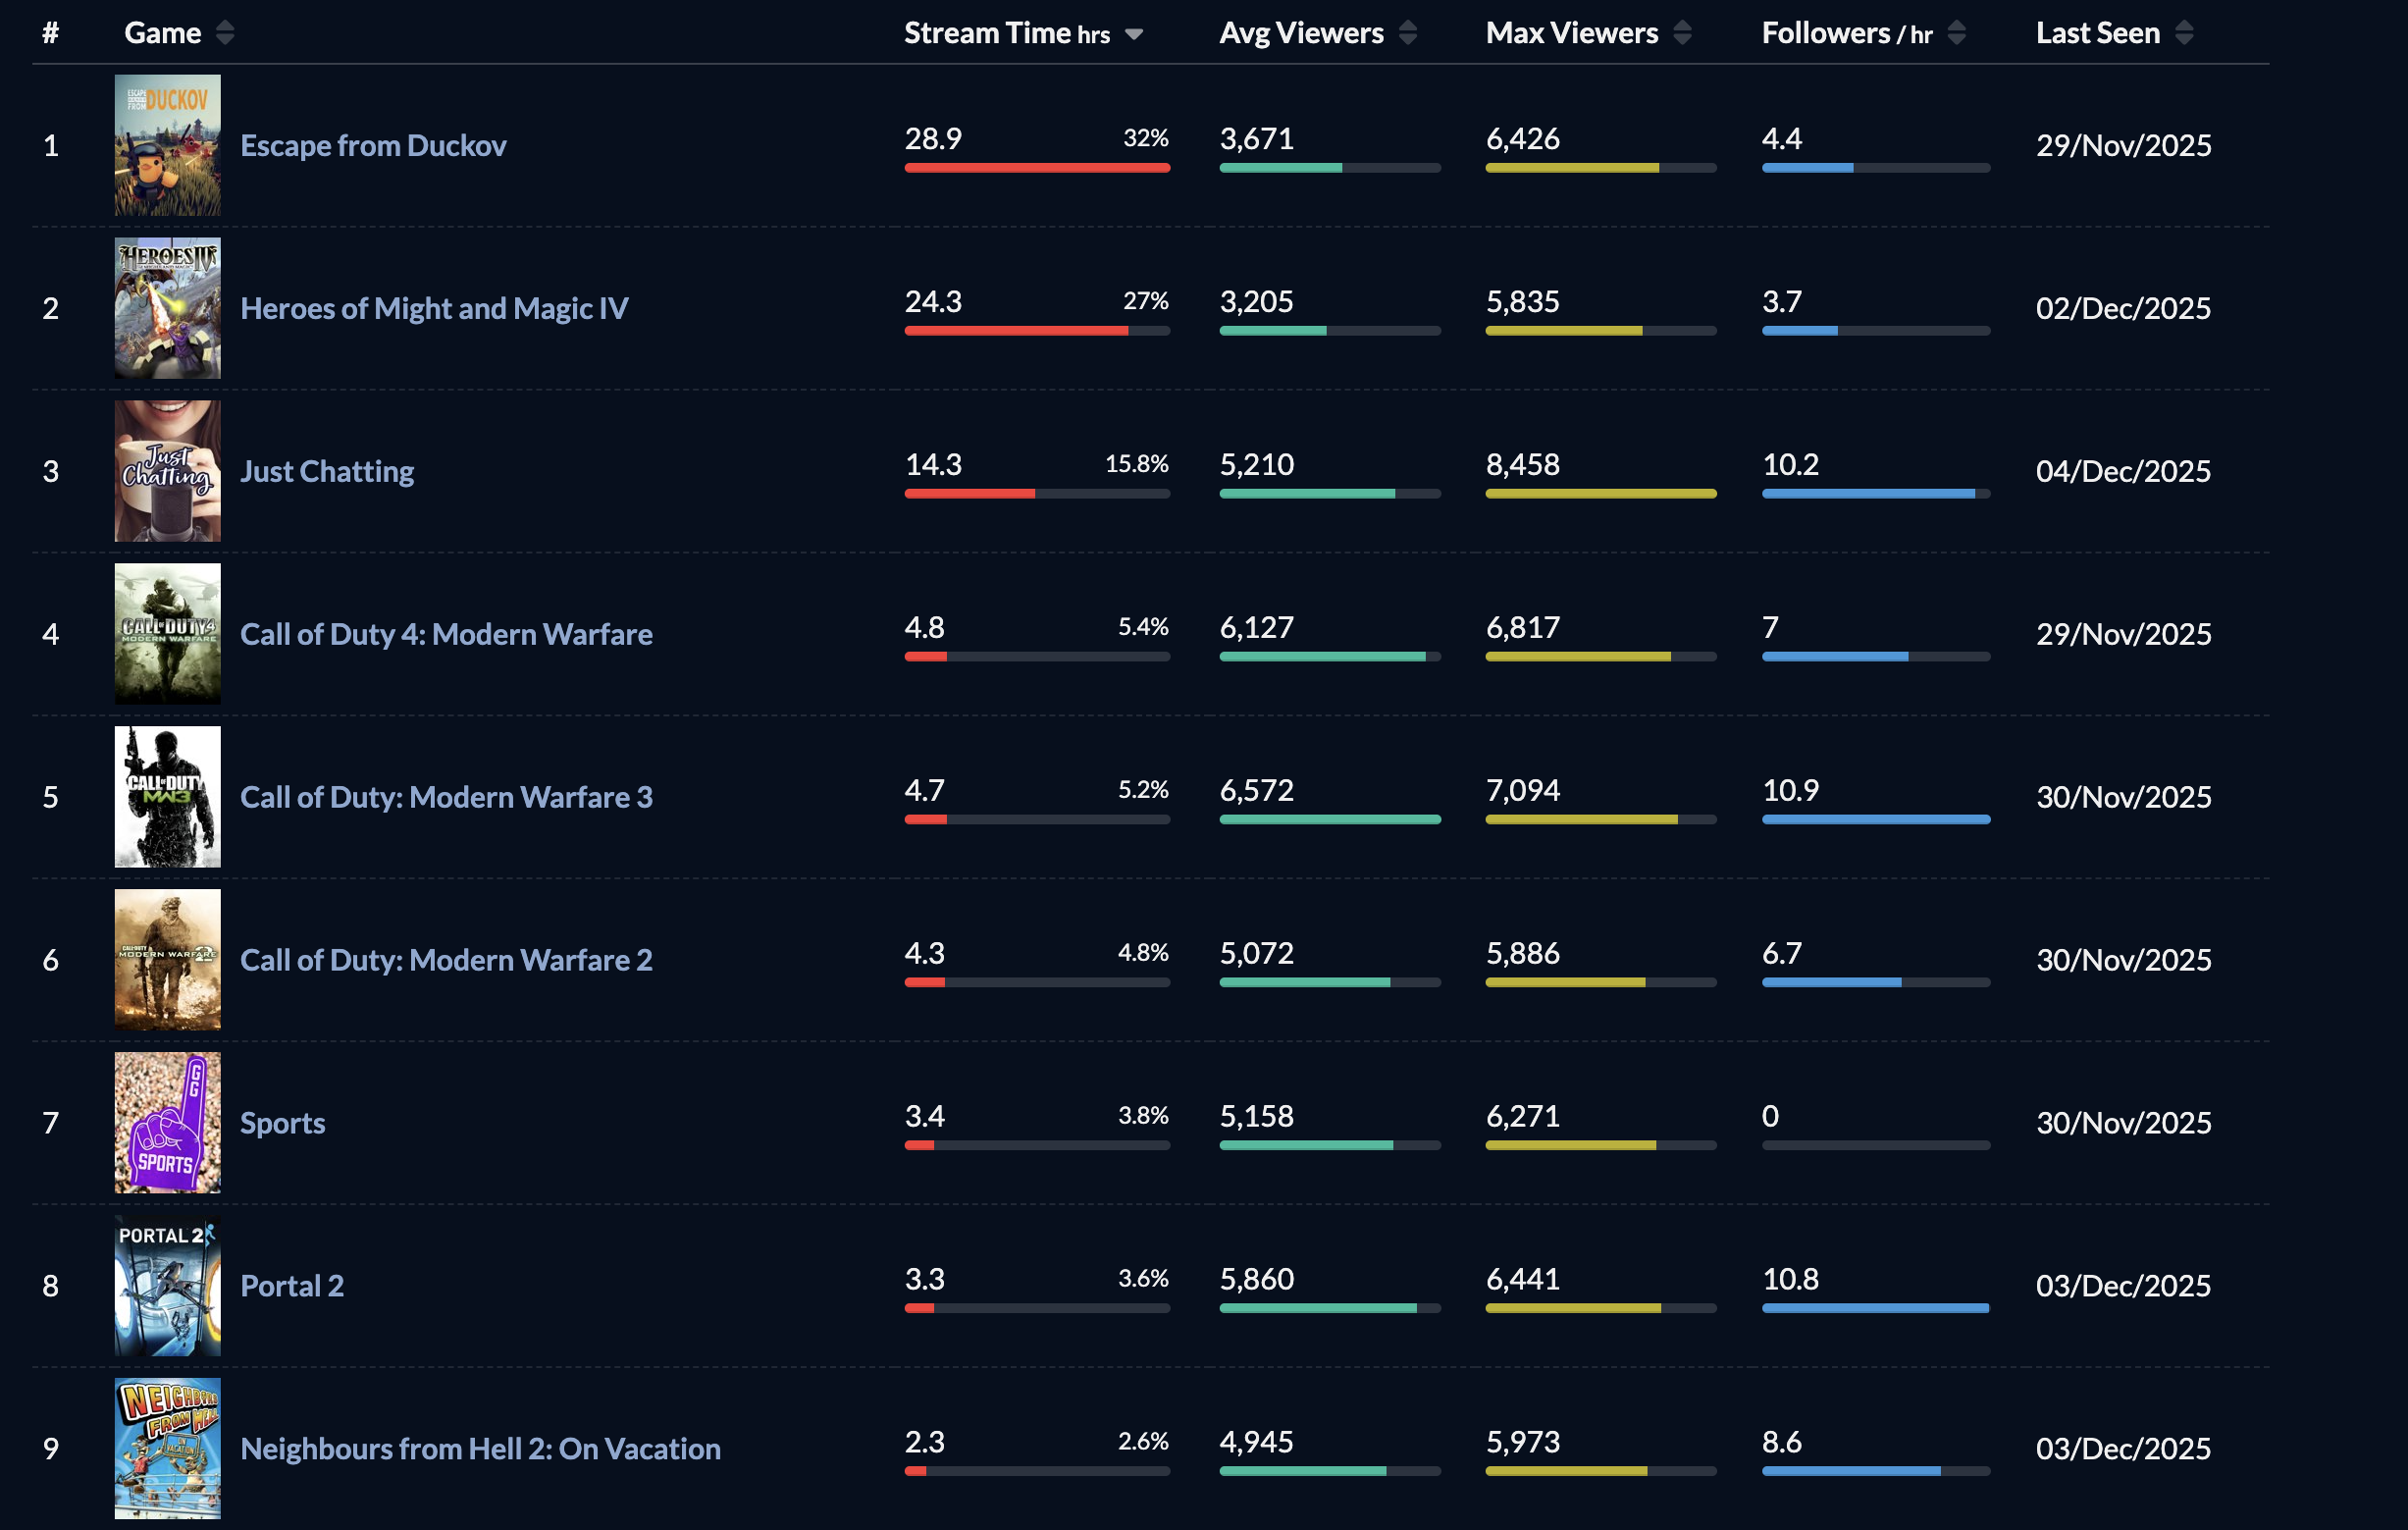This screenshot has width=2408, height=1530.
Task: Open the Just Chatting link
Action: coord(327,471)
